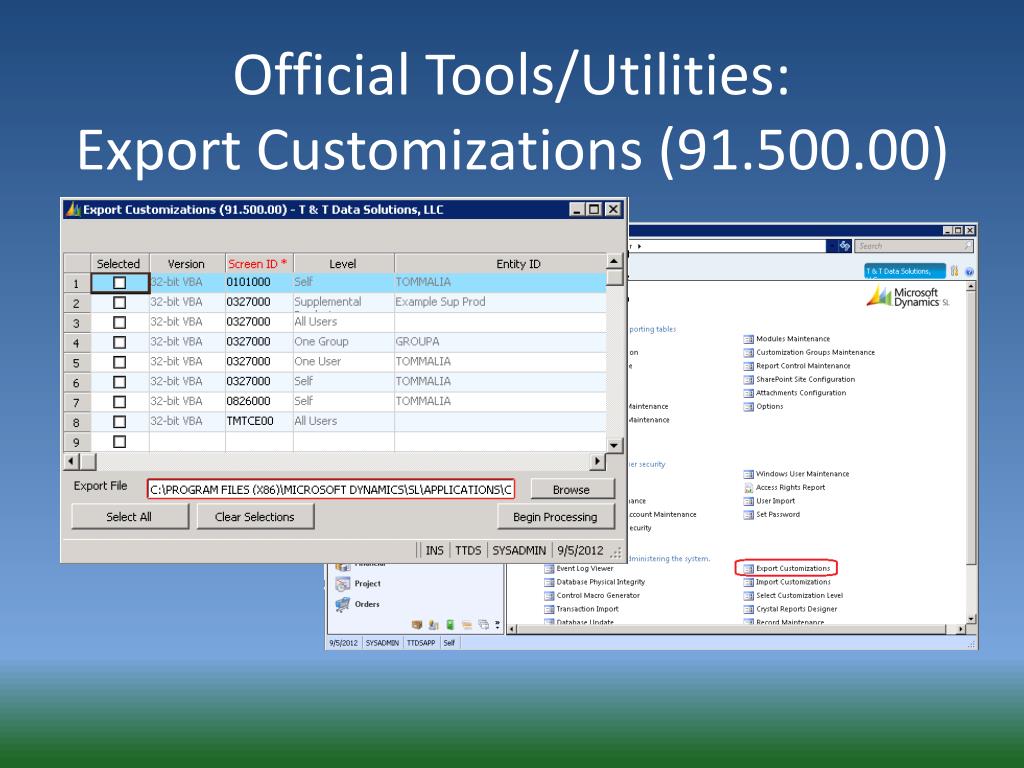This screenshot has height=768, width=1024.
Task: Click the Level column header
Action: click(344, 264)
